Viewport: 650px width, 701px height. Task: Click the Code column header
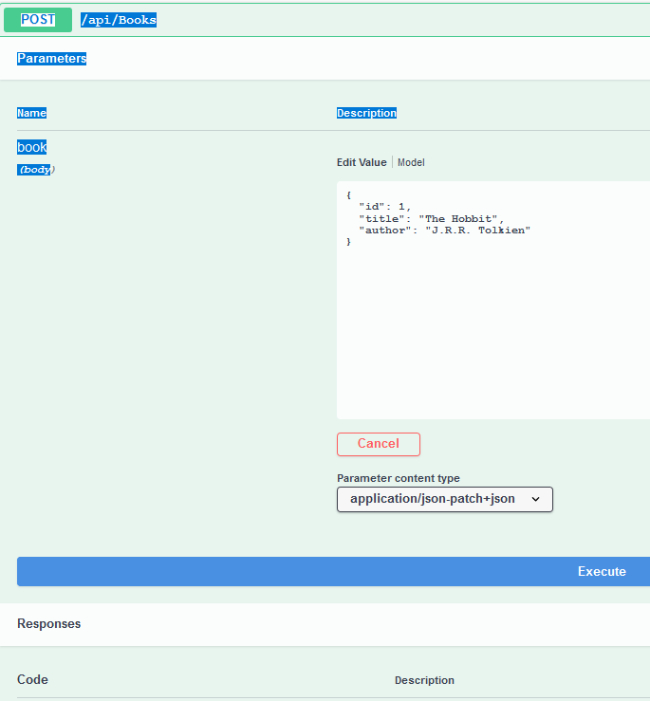(x=32, y=680)
